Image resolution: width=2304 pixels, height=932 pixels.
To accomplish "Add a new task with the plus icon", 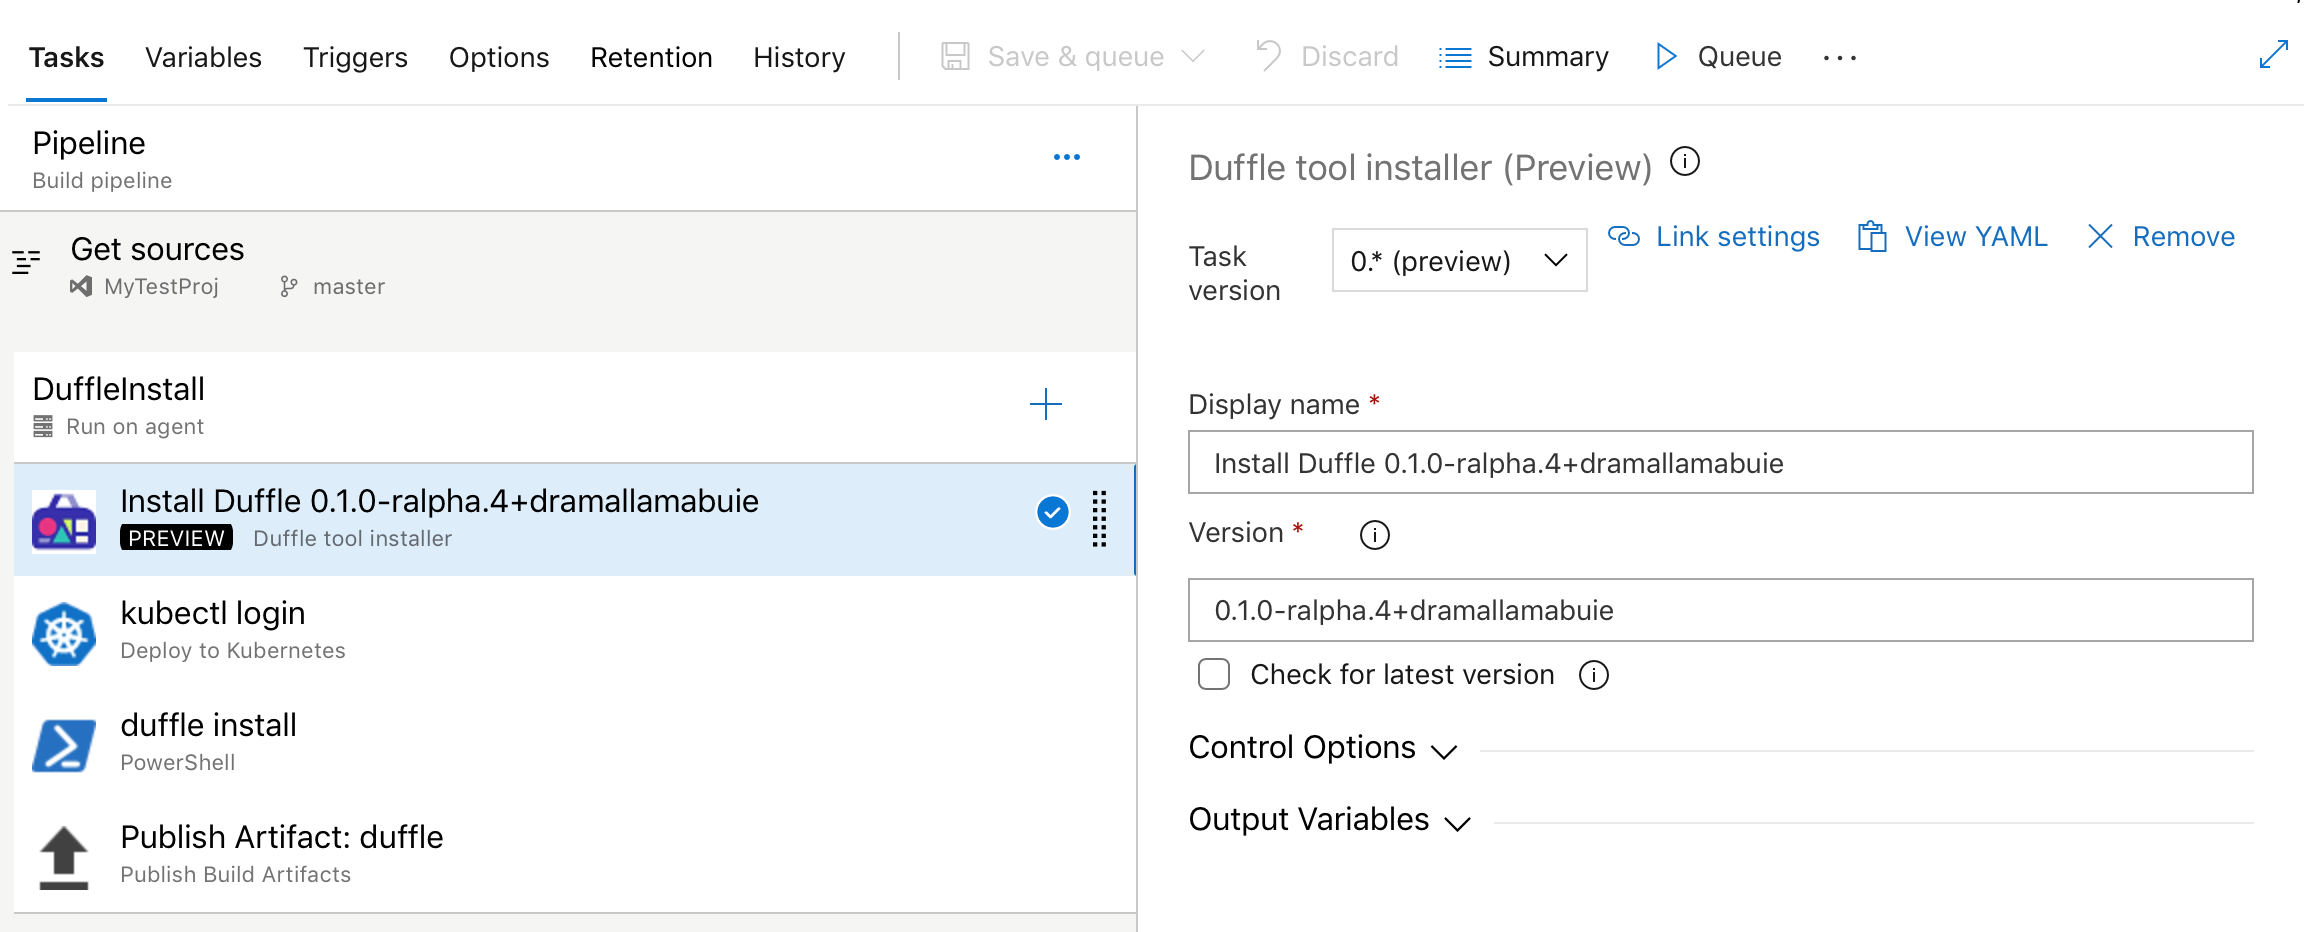I will click(1046, 404).
